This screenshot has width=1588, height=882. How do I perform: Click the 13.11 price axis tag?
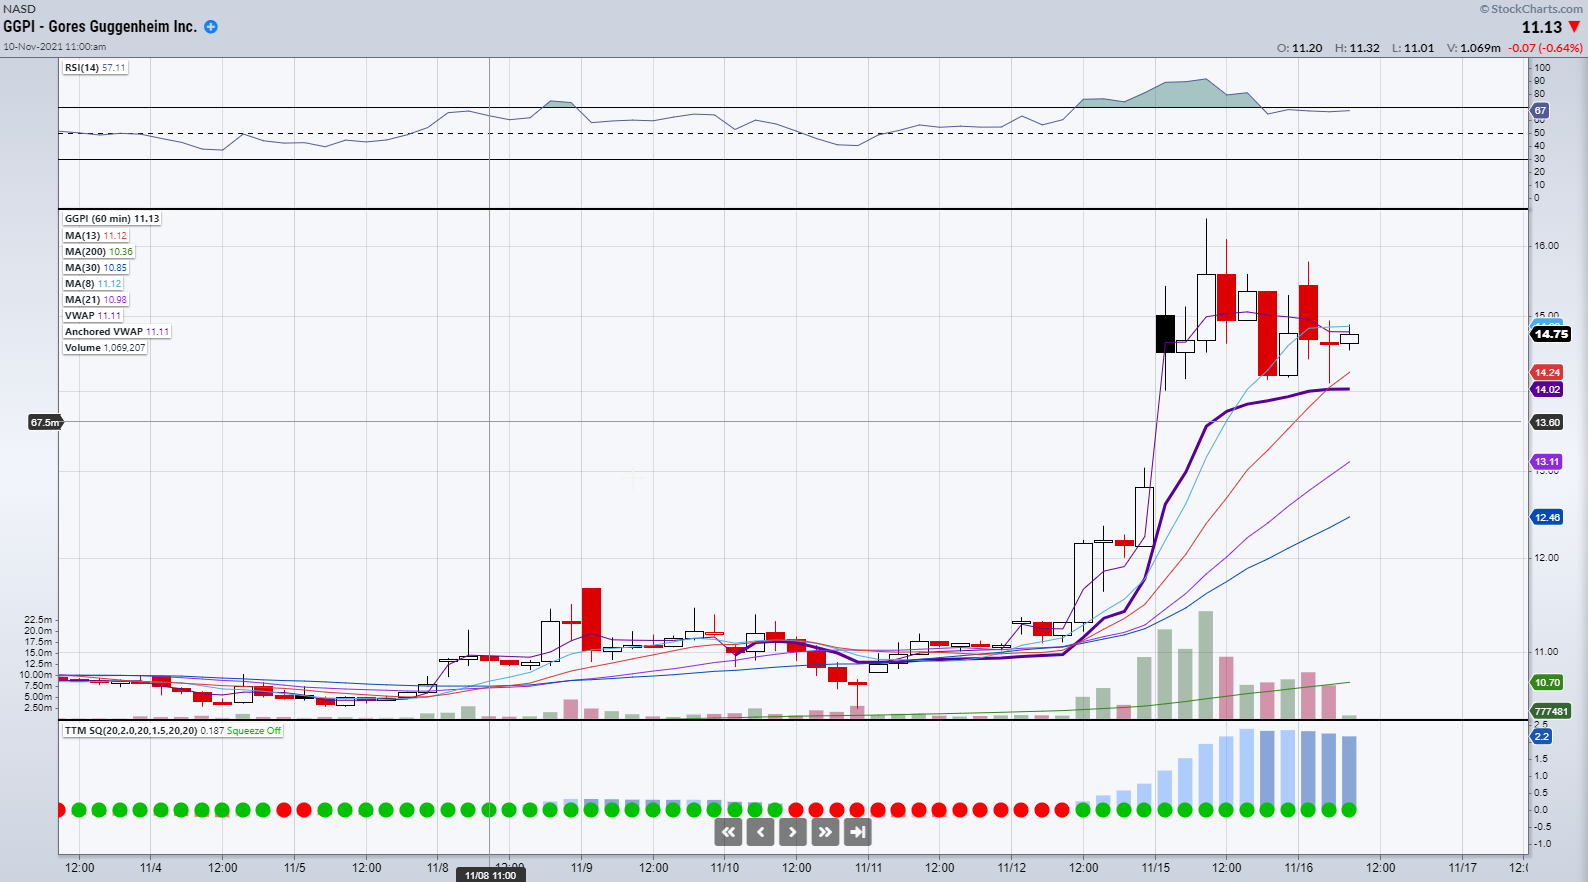(1547, 461)
